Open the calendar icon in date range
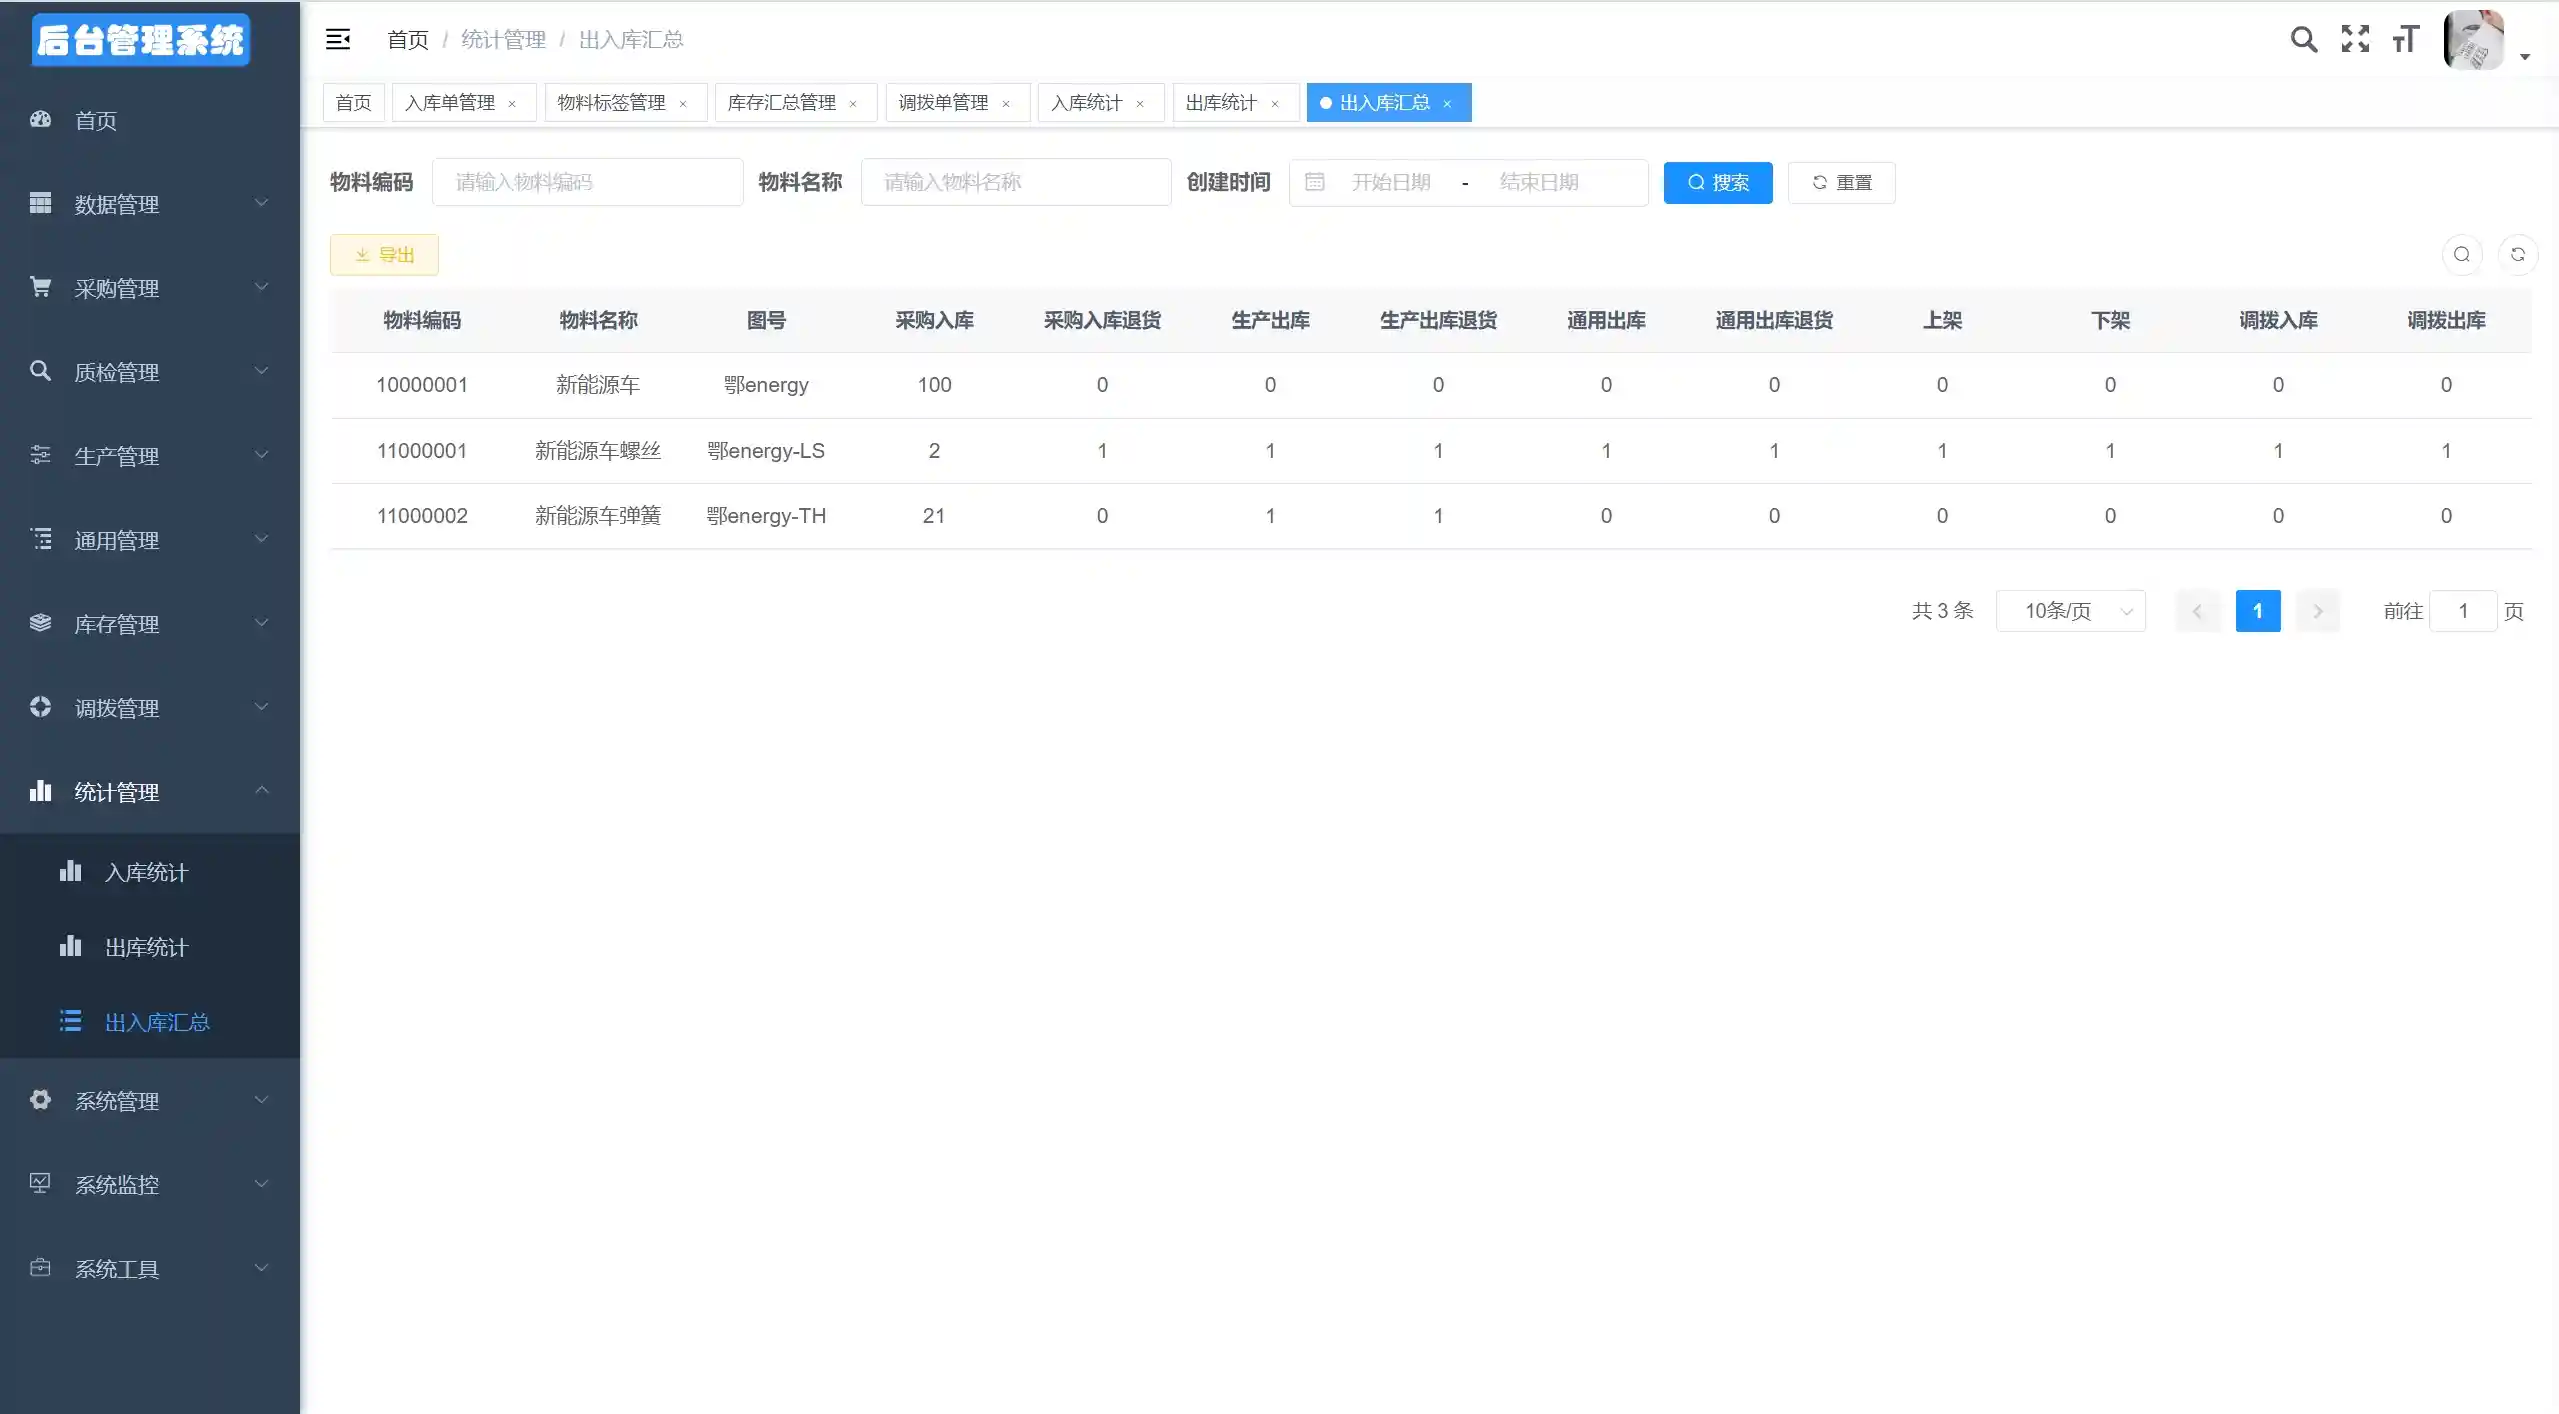2559x1414 pixels. [x=1314, y=182]
